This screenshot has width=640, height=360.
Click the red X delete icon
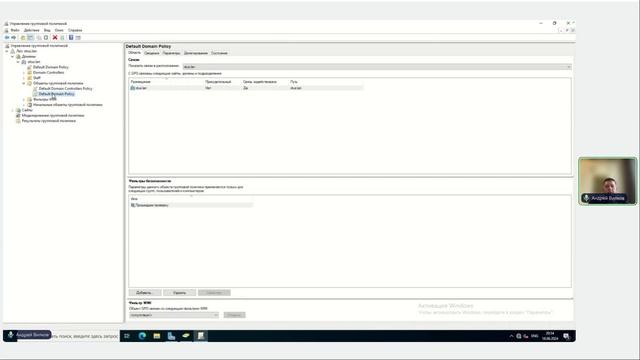pyautogui.click(x=55, y=38)
